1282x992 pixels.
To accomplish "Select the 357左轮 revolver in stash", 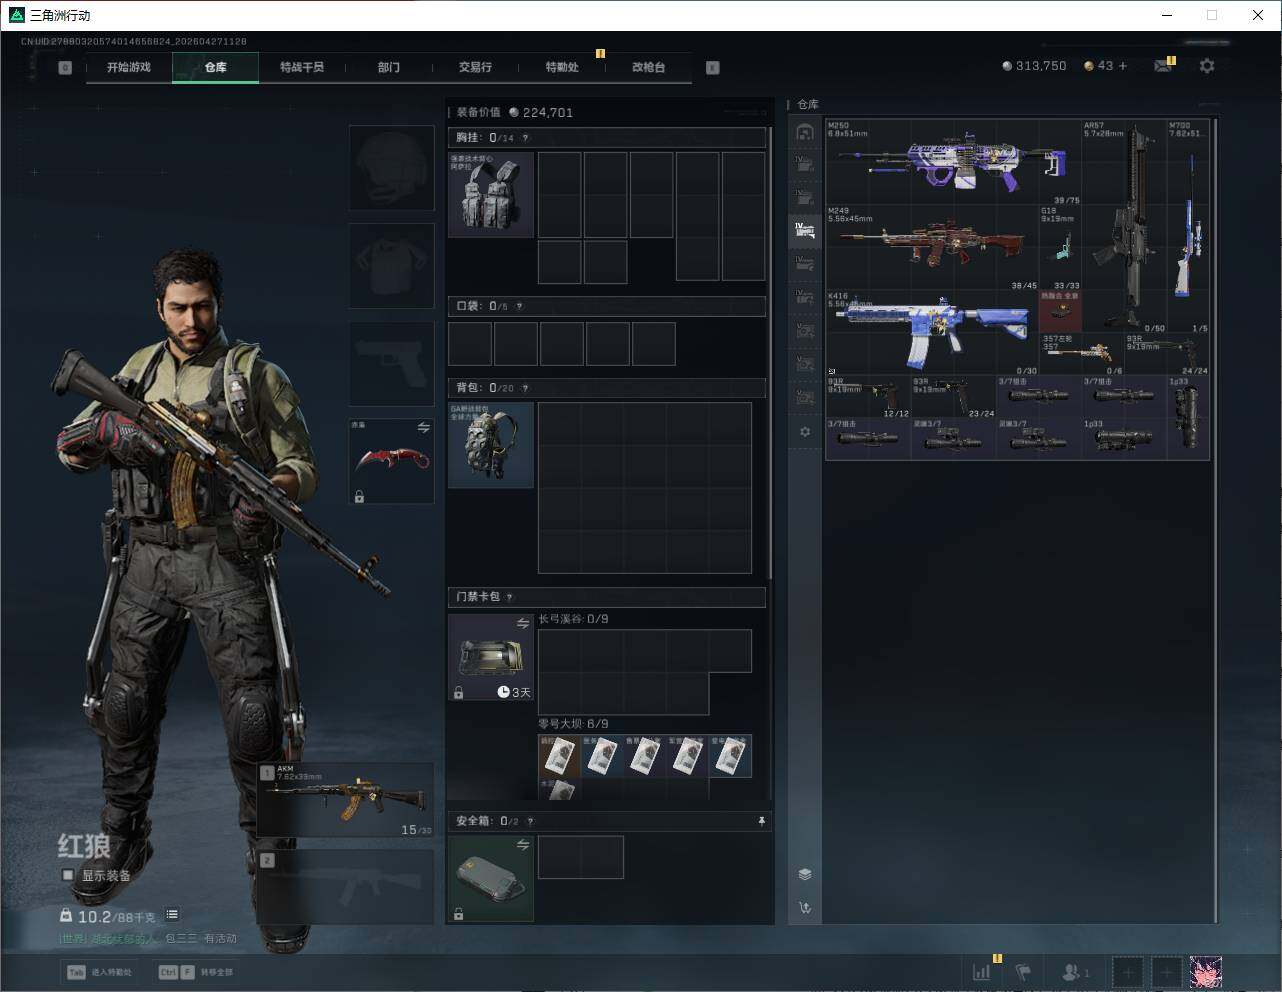I will tap(1081, 354).
